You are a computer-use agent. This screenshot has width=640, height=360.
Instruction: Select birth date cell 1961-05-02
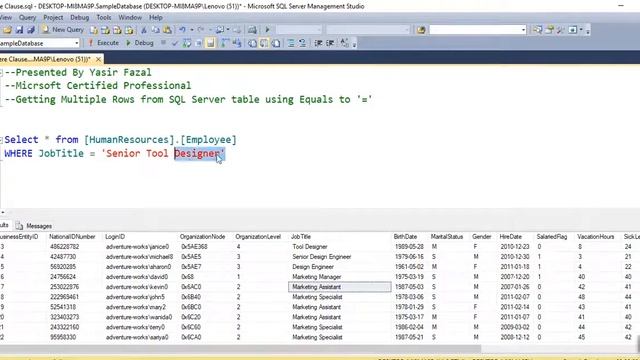pyautogui.click(x=409, y=267)
